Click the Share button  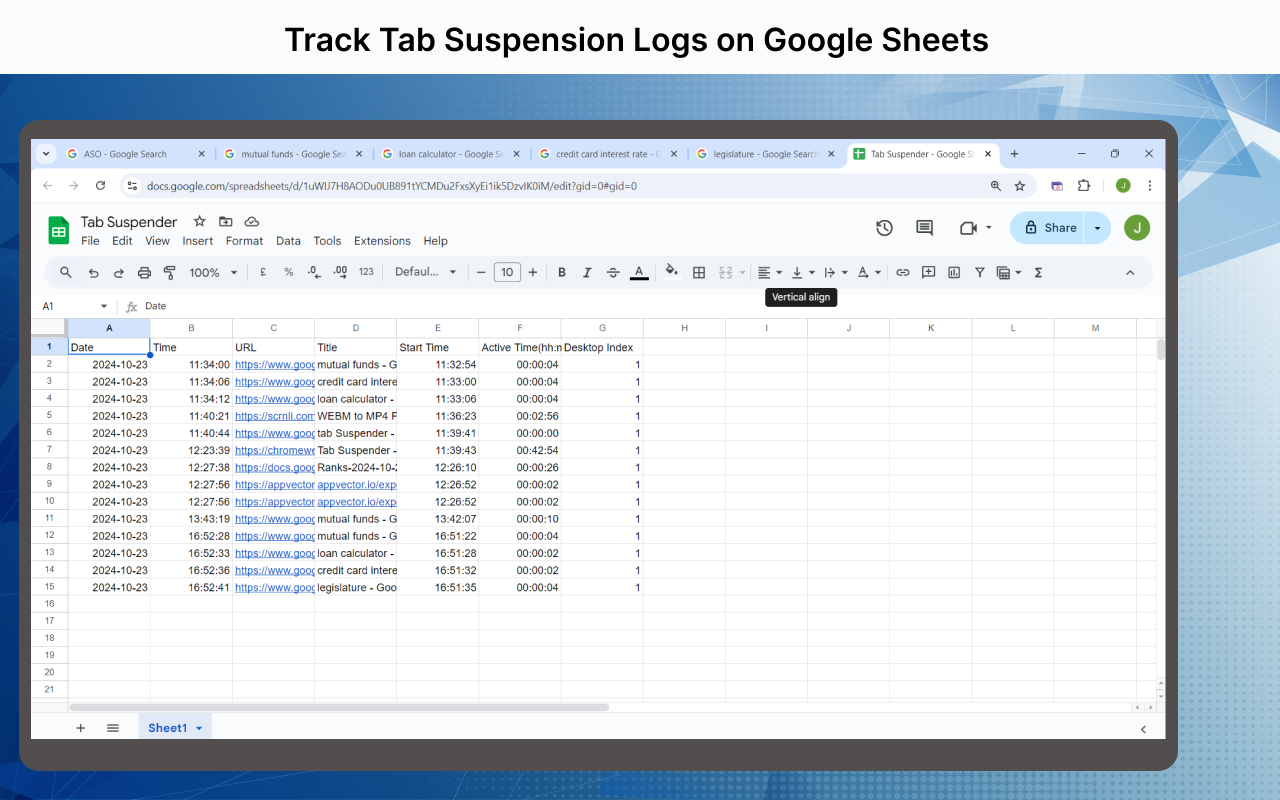click(x=1048, y=228)
